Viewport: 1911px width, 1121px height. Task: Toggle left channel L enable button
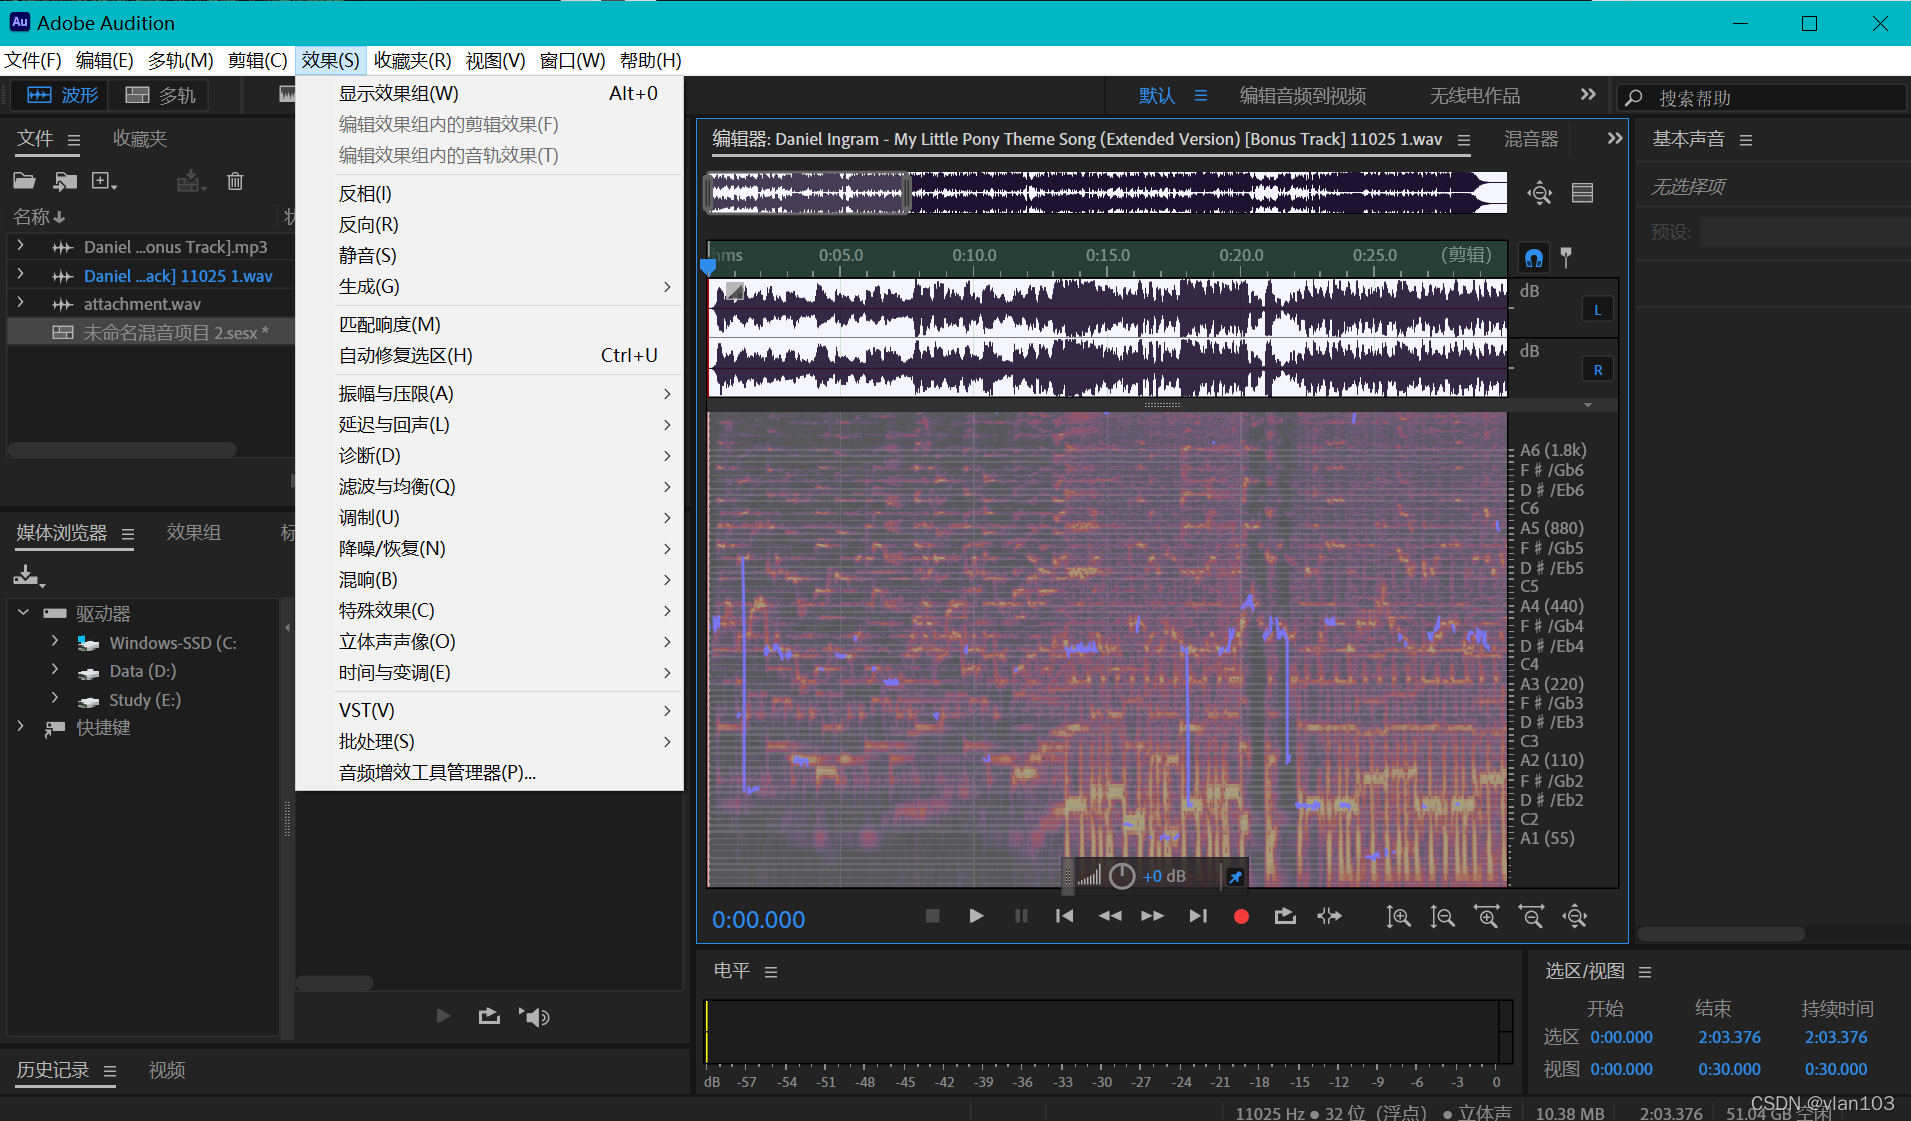tap(1597, 310)
